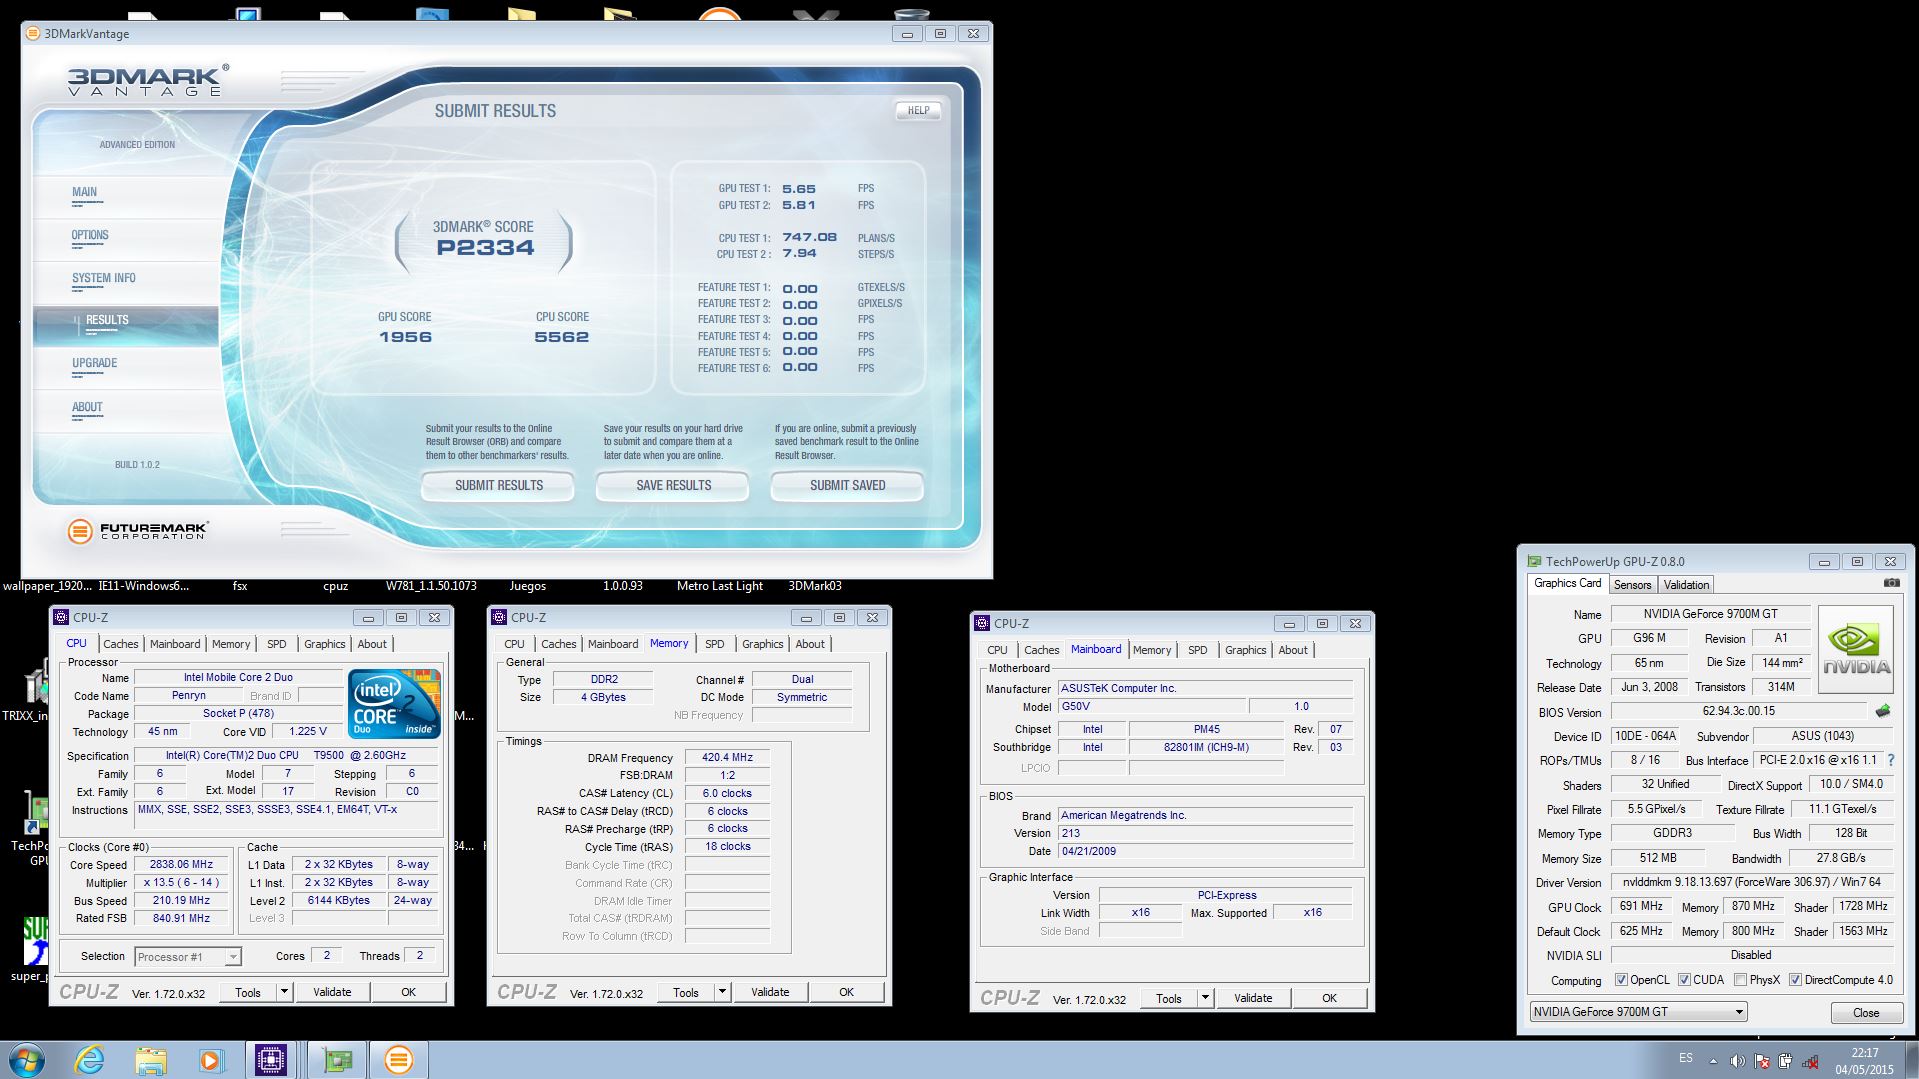This screenshot has height=1079, width=1919.
Task: Open Tools dropdown arrow in the CPU-Z CPU window
Action: pos(284,992)
